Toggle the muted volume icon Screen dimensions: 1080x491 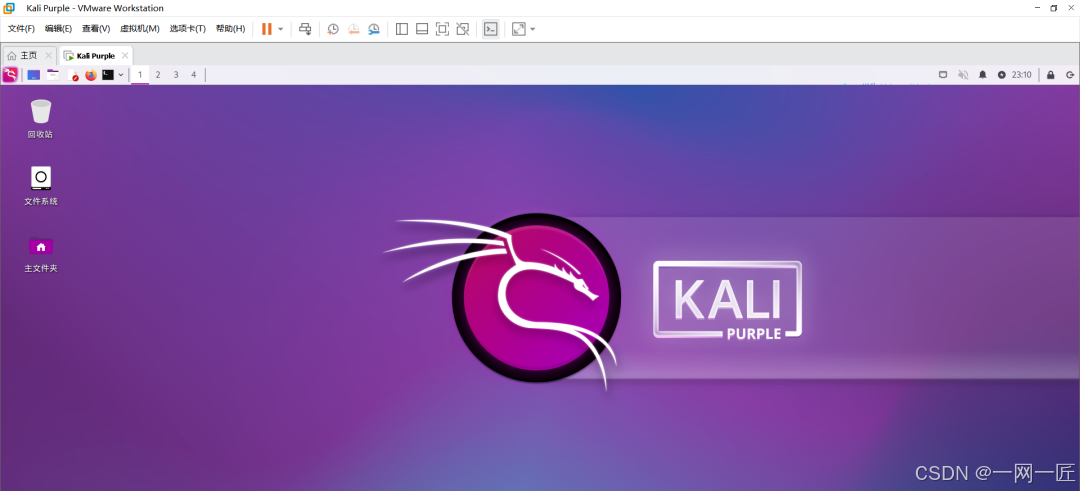point(963,74)
